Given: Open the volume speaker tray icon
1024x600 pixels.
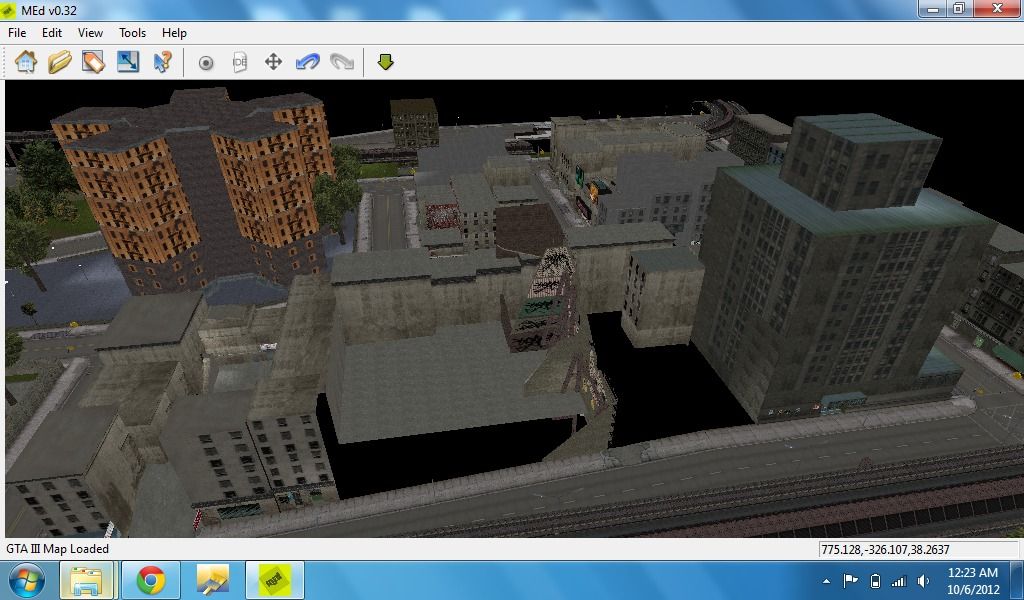Looking at the screenshot, I should pyautogui.click(x=923, y=580).
